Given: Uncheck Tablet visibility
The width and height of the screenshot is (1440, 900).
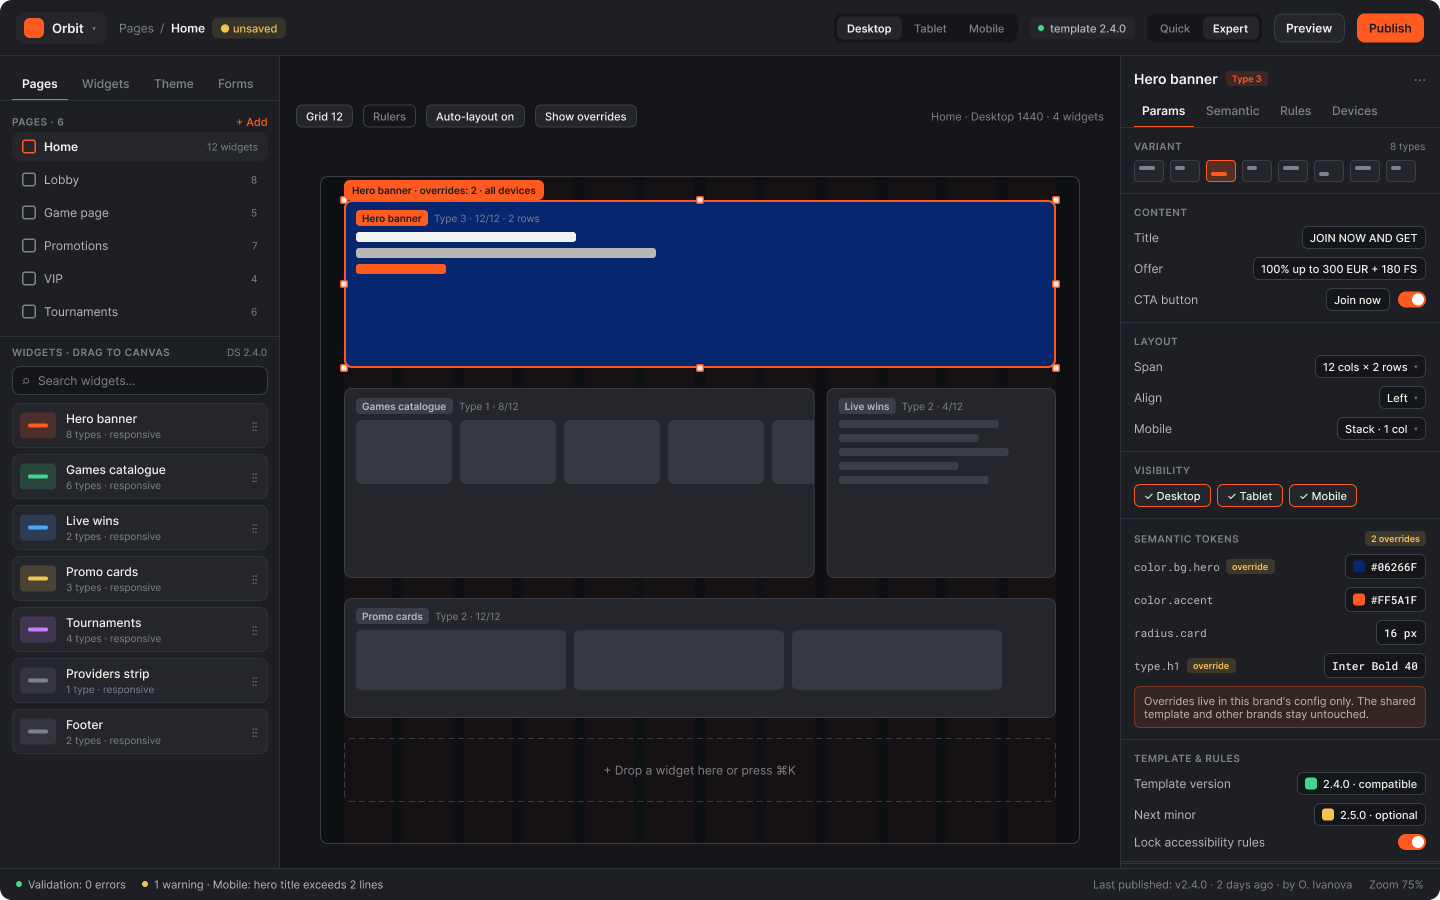Looking at the screenshot, I should [x=1250, y=496].
